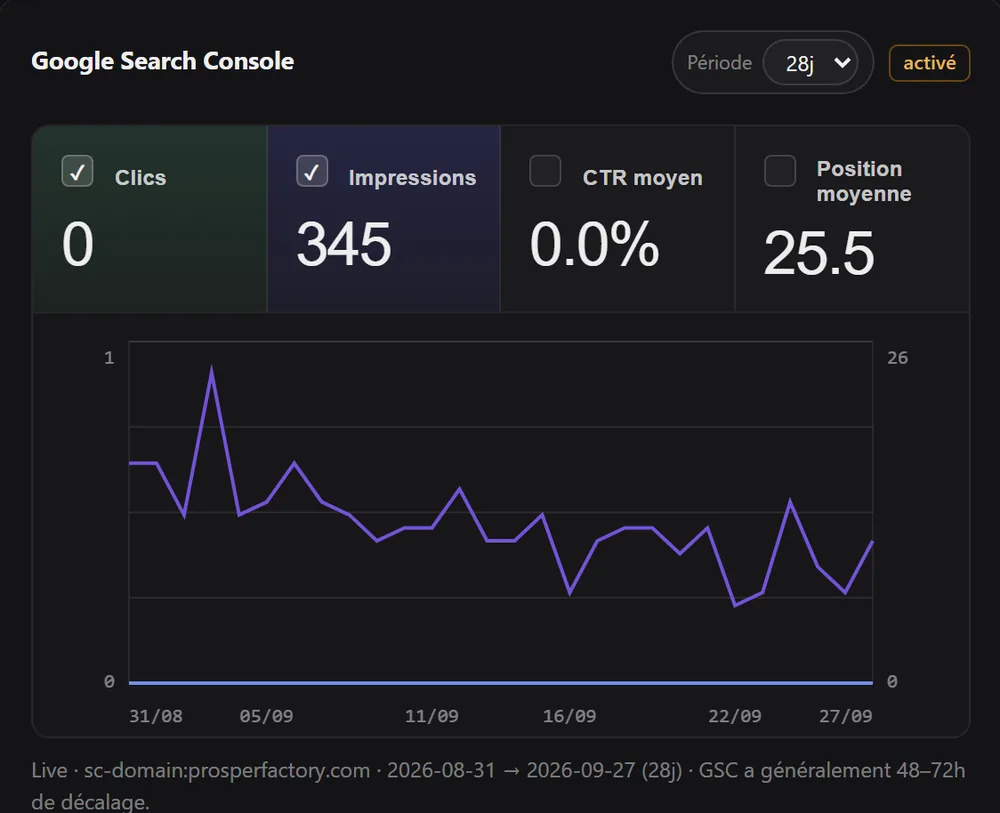Click the Clics label
This screenshot has height=813, width=1000.
pyautogui.click(x=140, y=177)
